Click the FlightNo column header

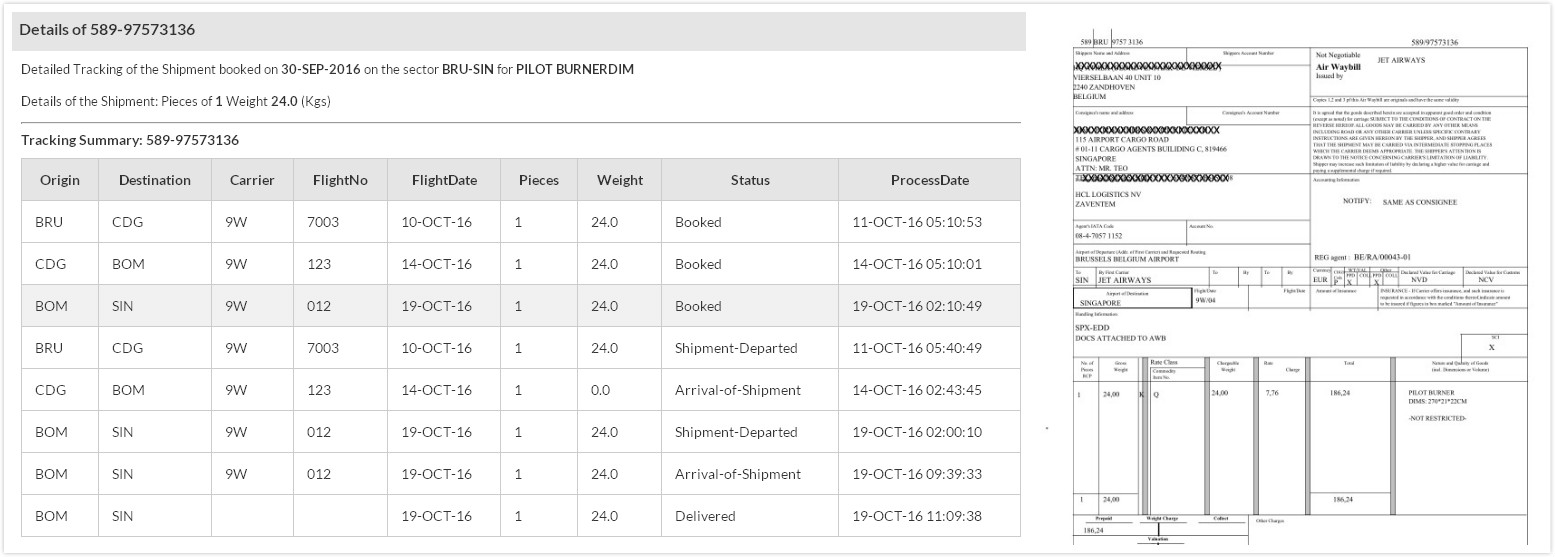coord(340,180)
